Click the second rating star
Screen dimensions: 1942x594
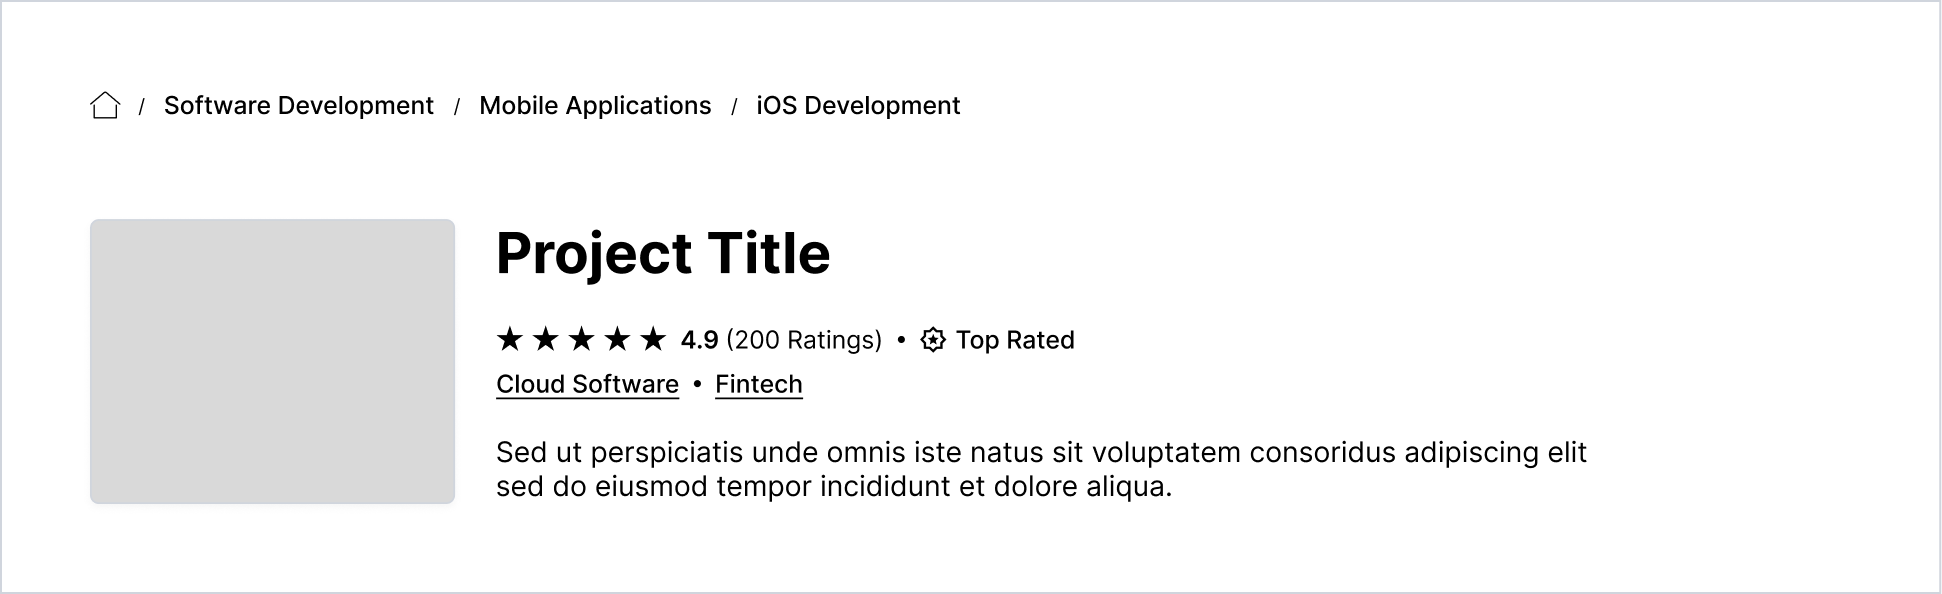546,339
